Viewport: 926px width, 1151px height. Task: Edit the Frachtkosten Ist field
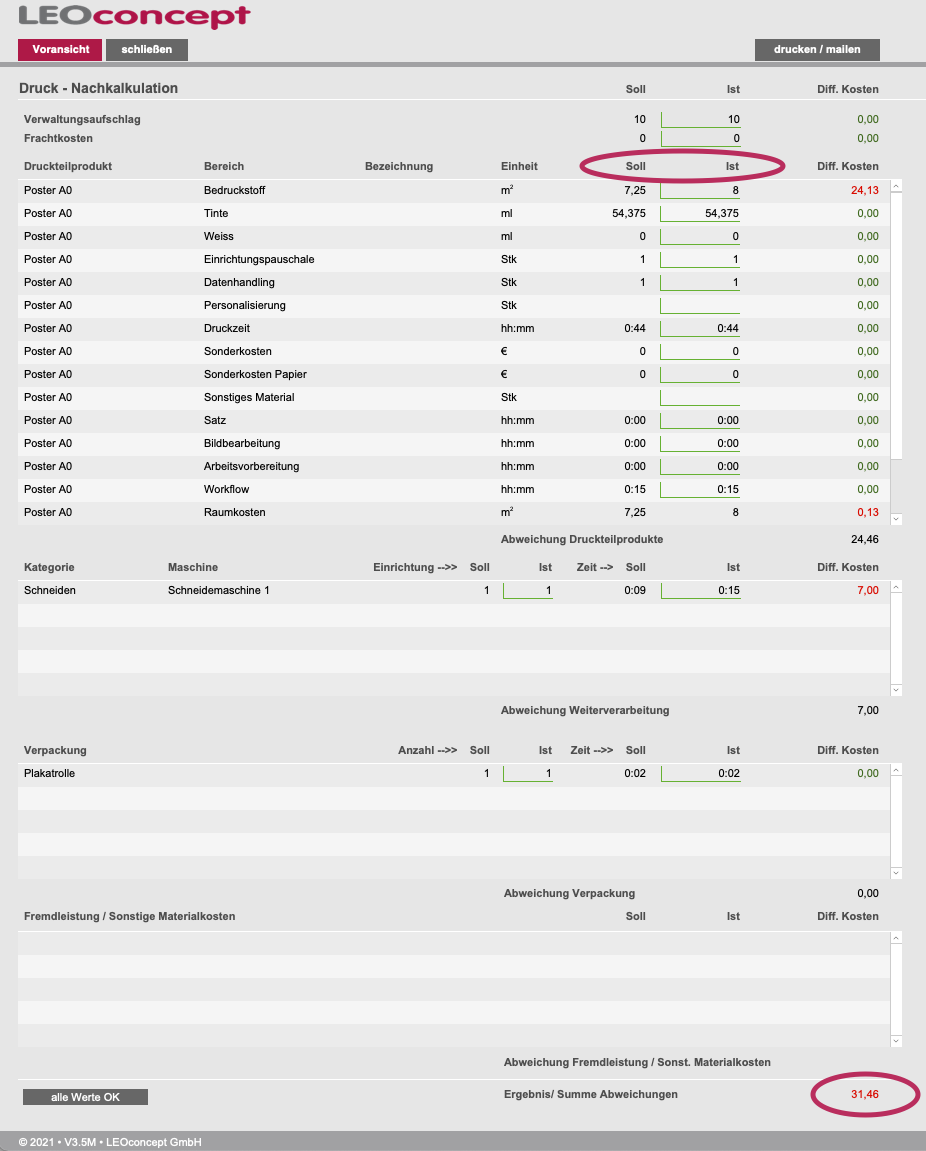700,138
